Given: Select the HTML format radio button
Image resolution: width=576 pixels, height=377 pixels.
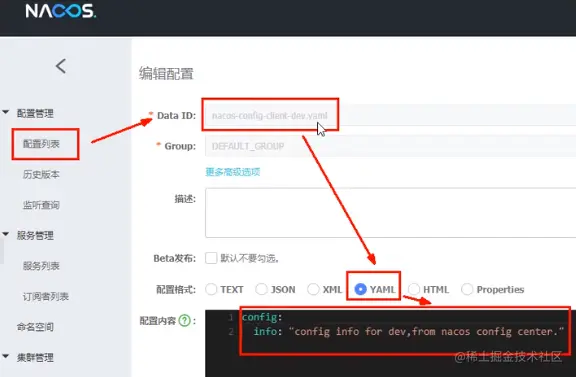Looking at the screenshot, I should 414,289.
